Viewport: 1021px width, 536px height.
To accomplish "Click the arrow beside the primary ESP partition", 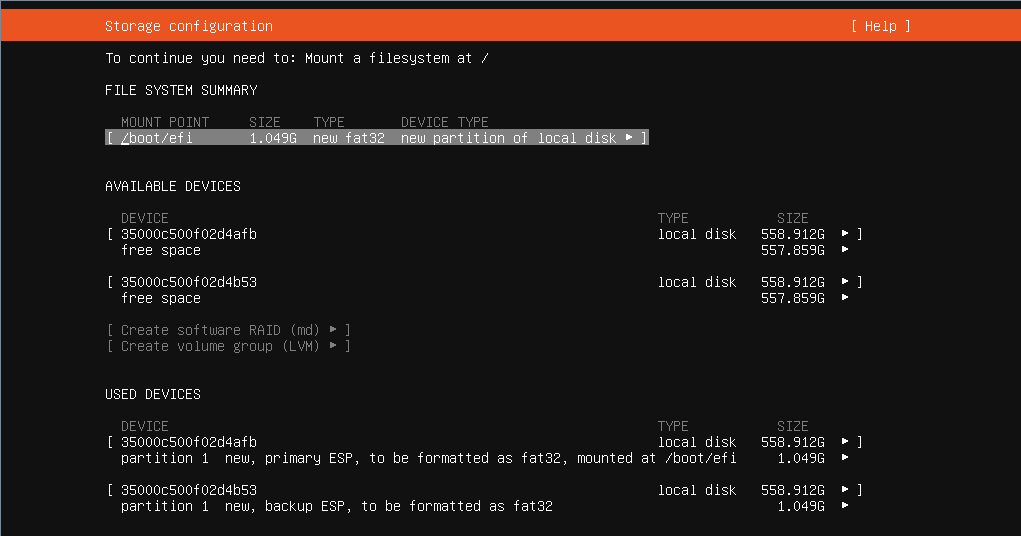I will [845, 458].
